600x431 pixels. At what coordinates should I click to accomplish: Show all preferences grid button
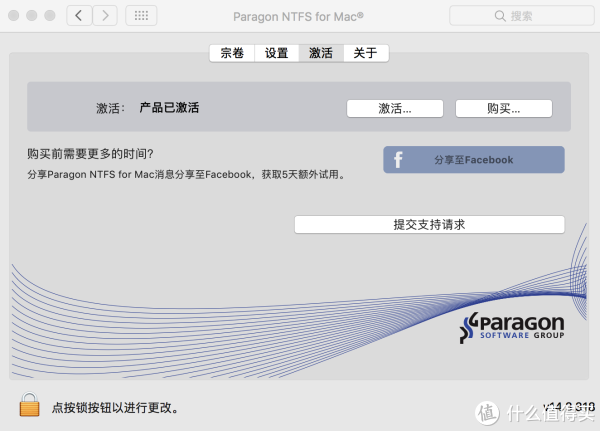(141, 16)
